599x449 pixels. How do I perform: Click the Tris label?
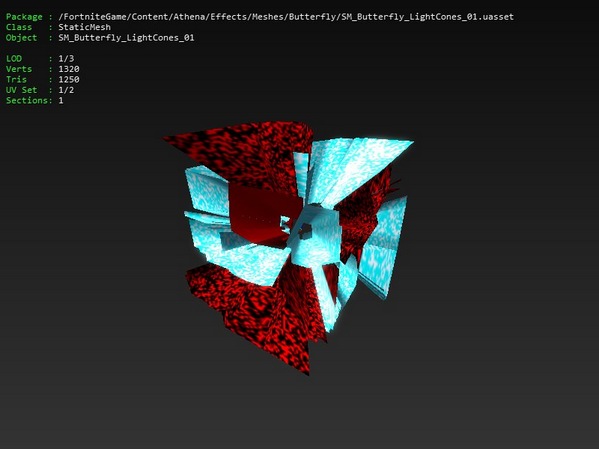(16, 79)
